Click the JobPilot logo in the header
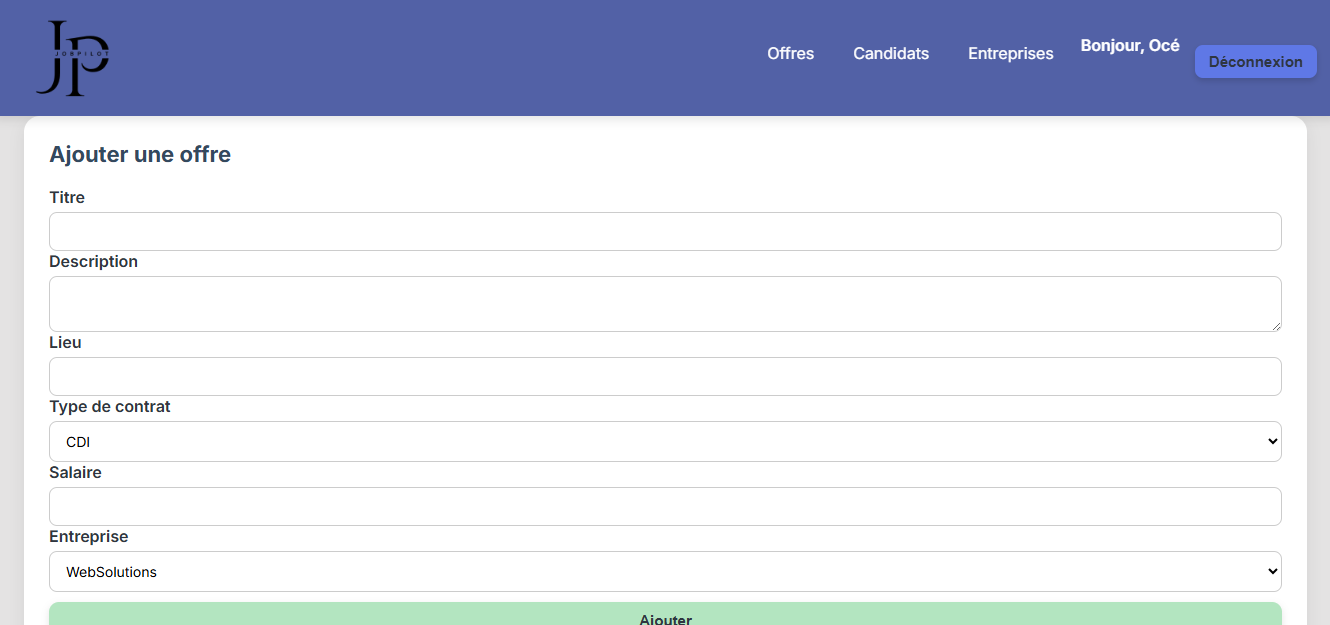1330x625 pixels. (72, 58)
